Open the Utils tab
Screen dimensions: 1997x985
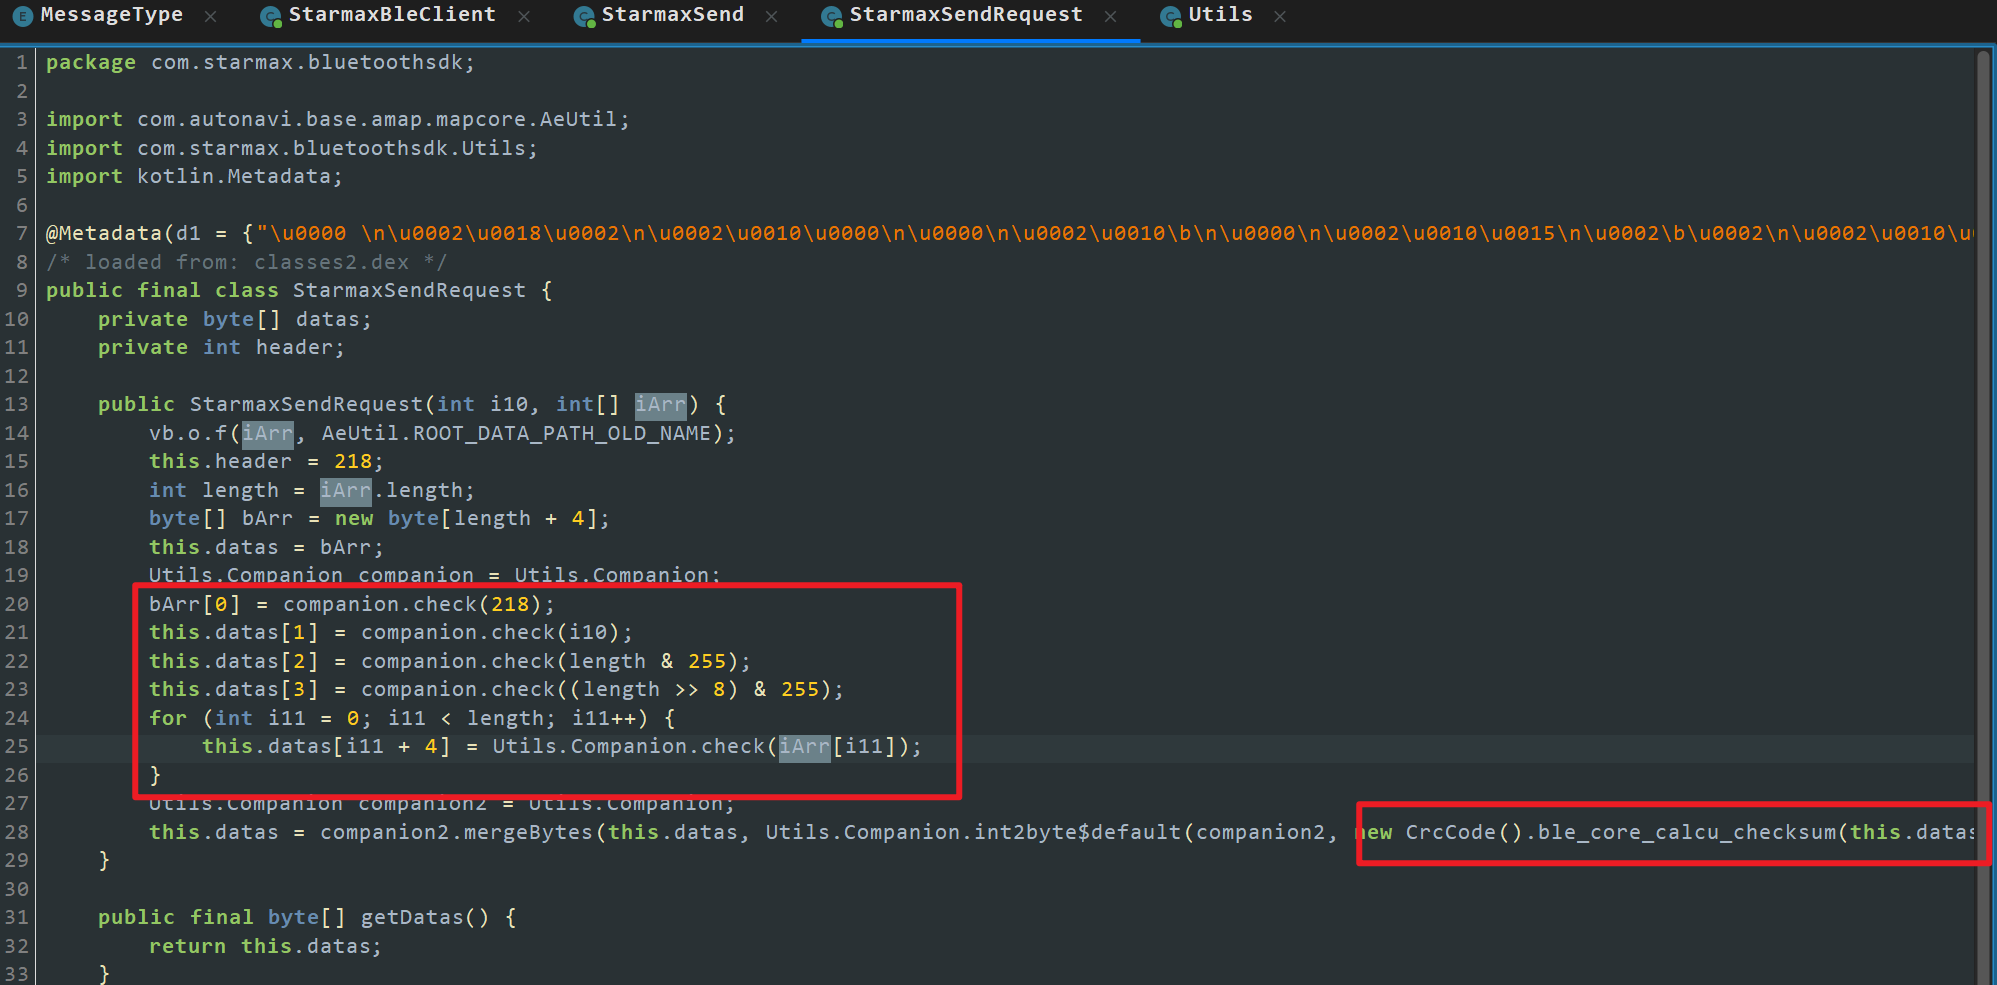point(1220,15)
